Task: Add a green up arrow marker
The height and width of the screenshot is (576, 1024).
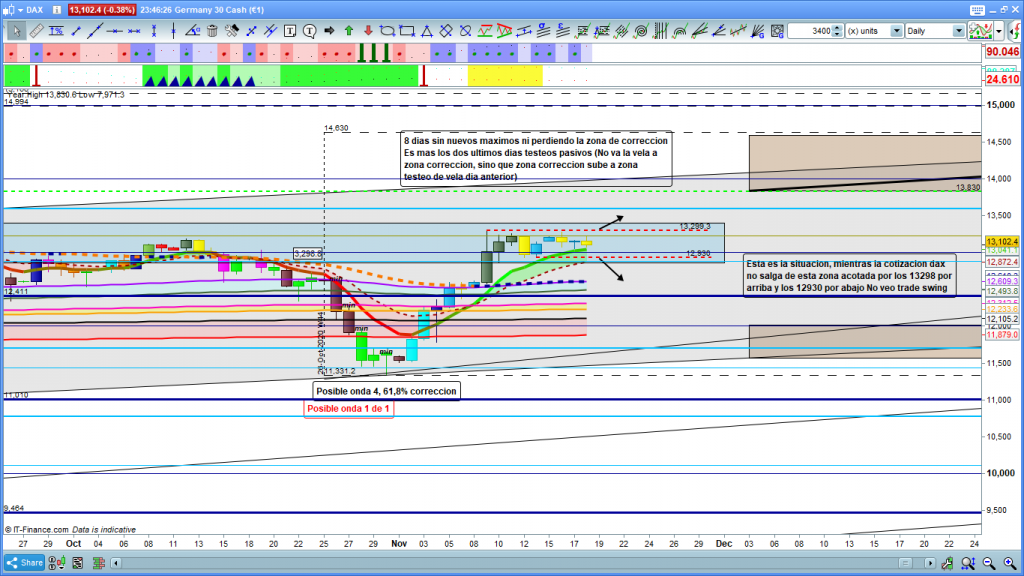Action: coord(349,31)
